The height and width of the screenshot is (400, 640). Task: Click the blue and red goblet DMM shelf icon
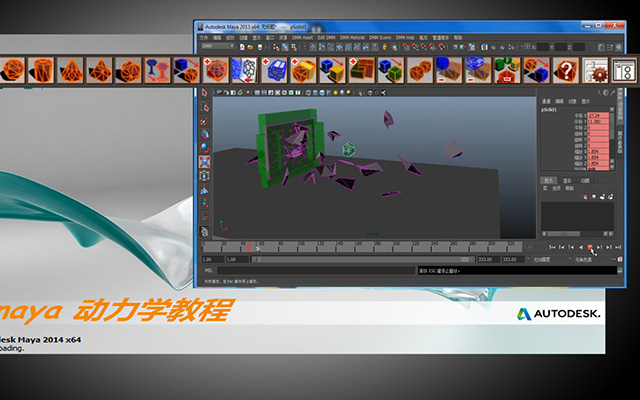[158, 70]
